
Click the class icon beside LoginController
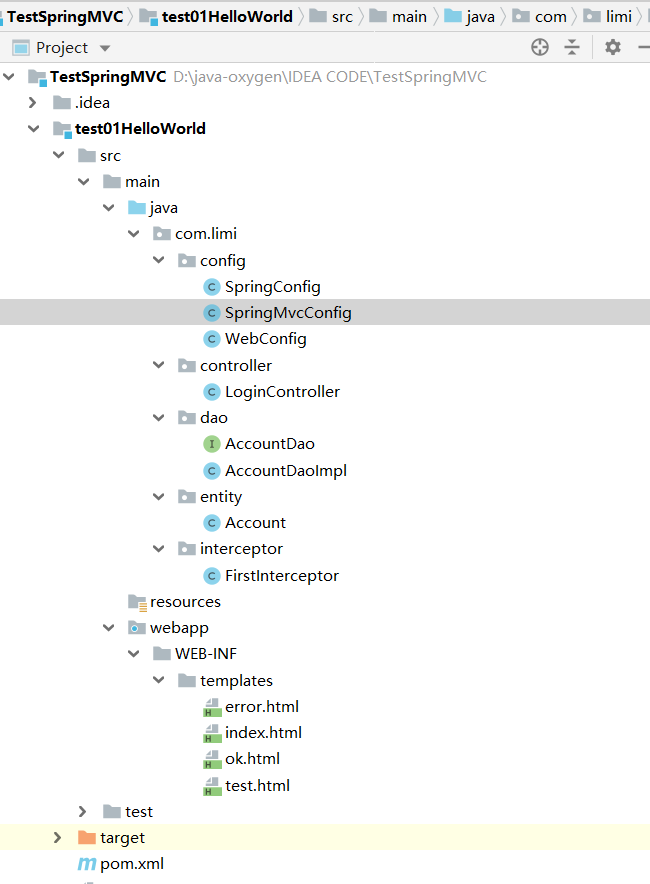[212, 391]
